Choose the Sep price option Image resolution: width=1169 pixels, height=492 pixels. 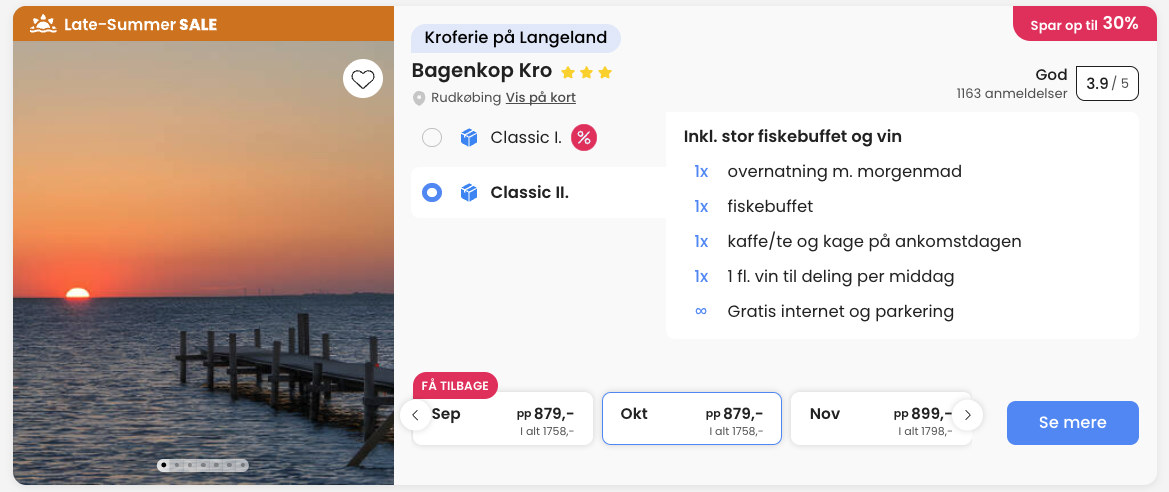[x=503, y=419]
